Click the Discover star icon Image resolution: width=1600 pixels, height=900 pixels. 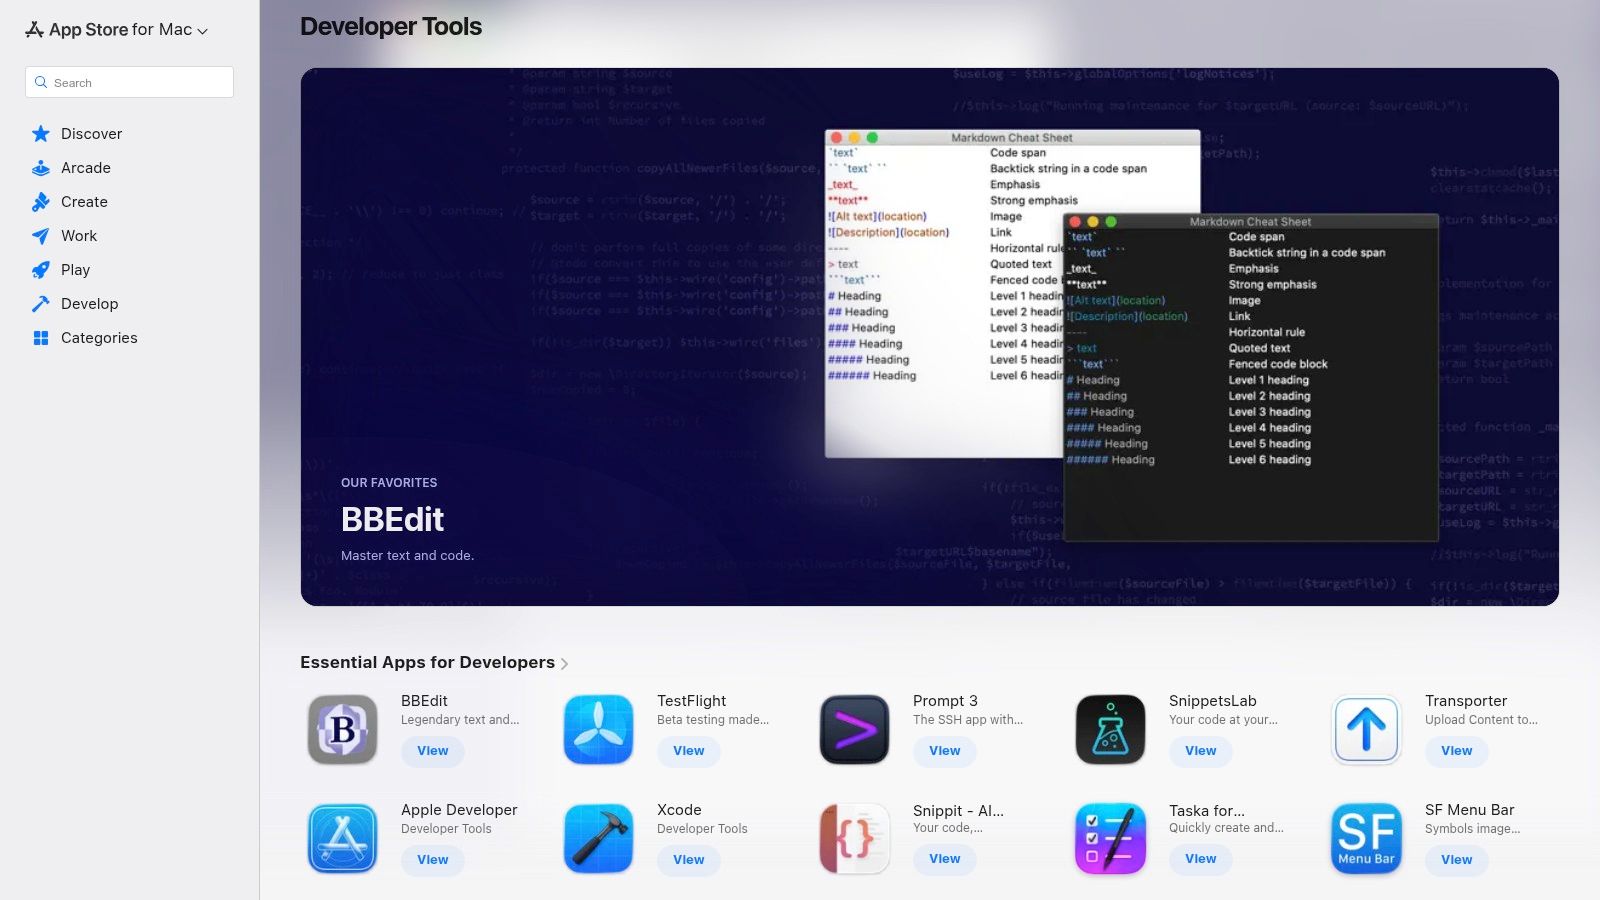pyautogui.click(x=40, y=133)
